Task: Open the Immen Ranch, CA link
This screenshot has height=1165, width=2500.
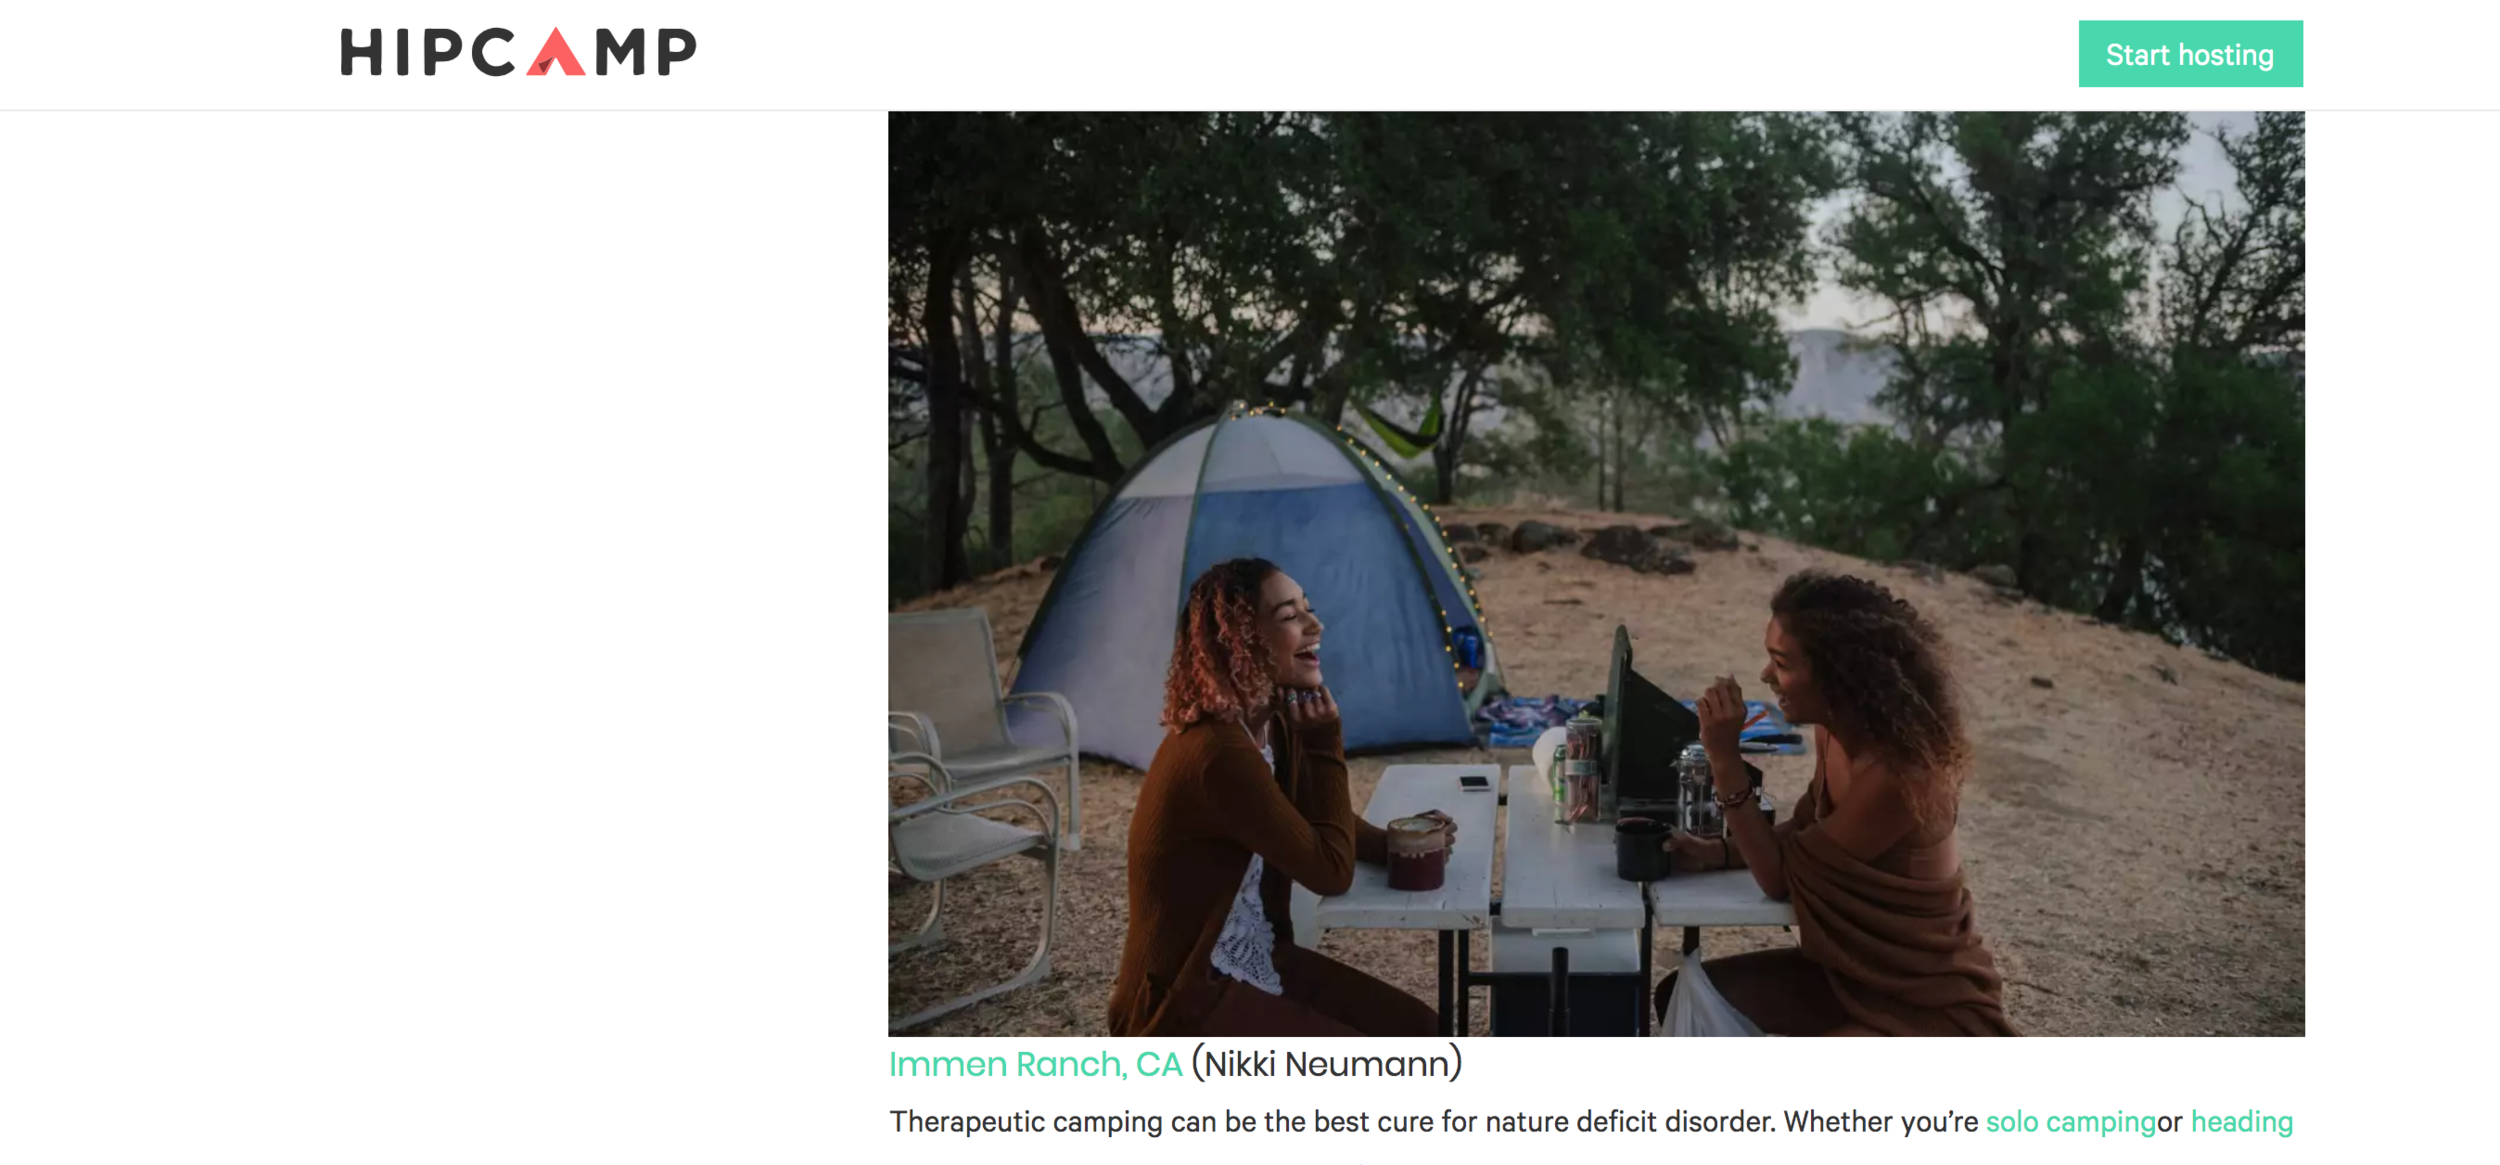Action: [x=1035, y=1064]
